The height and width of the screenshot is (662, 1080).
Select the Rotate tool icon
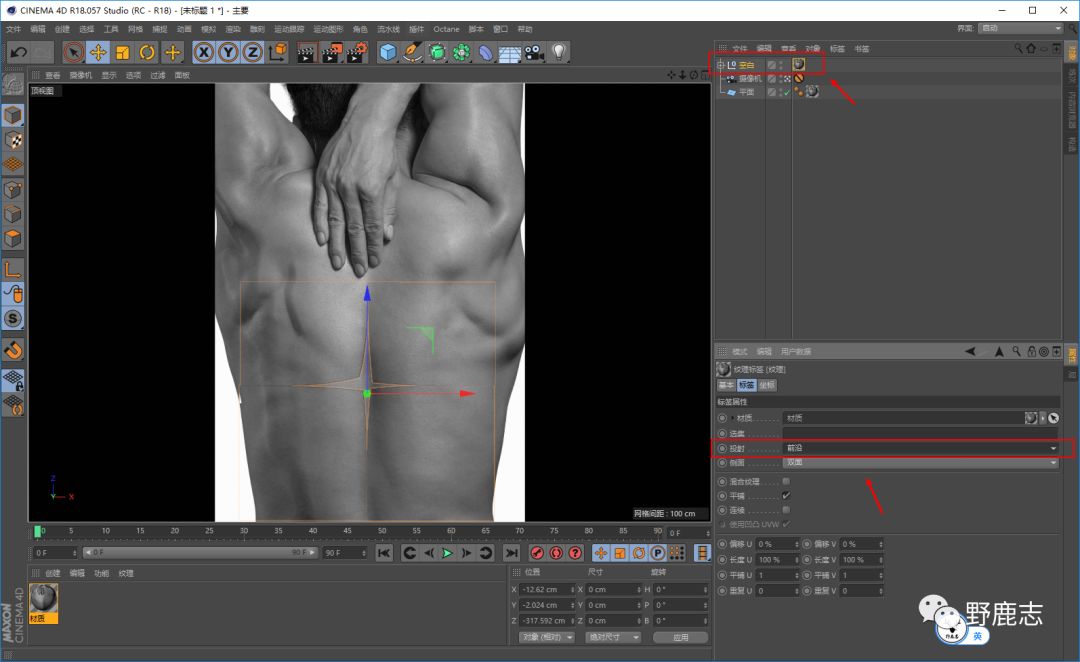147,52
